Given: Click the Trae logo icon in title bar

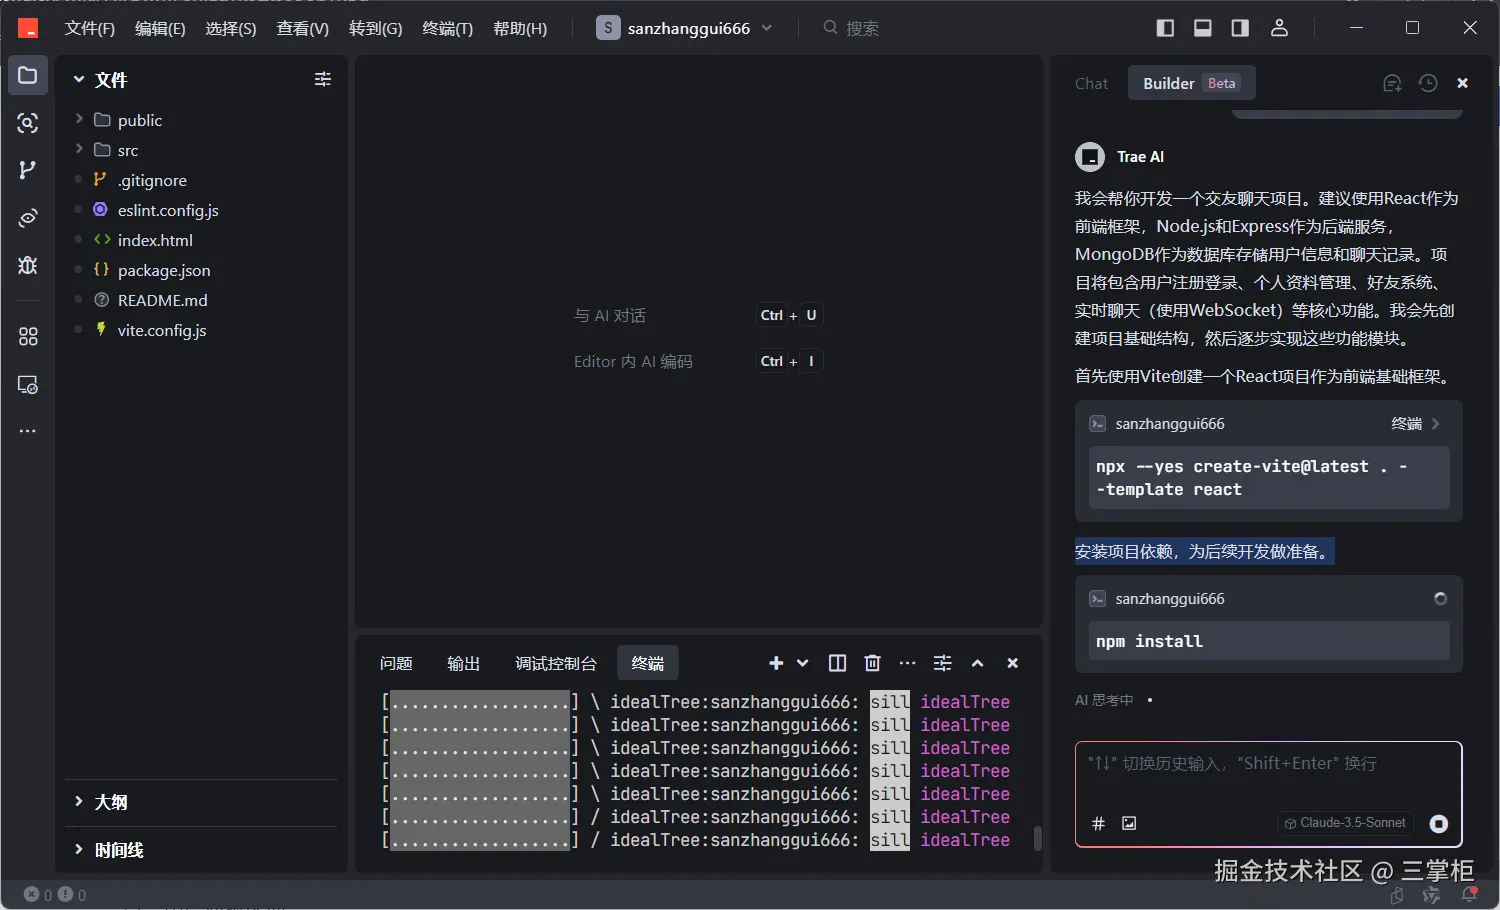Looking at the screenshot, I should (28, 28).
